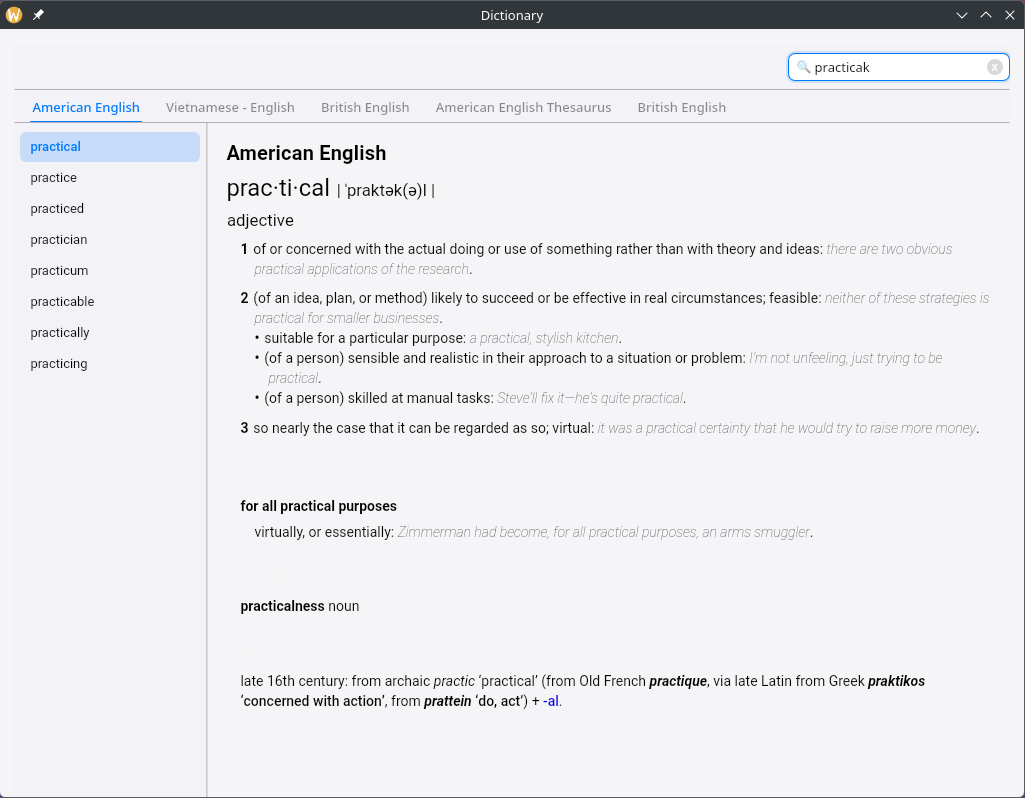The image size is (1025, 798).
Task: Follow the blue '-al' suffix link
Action: (550, 701)
